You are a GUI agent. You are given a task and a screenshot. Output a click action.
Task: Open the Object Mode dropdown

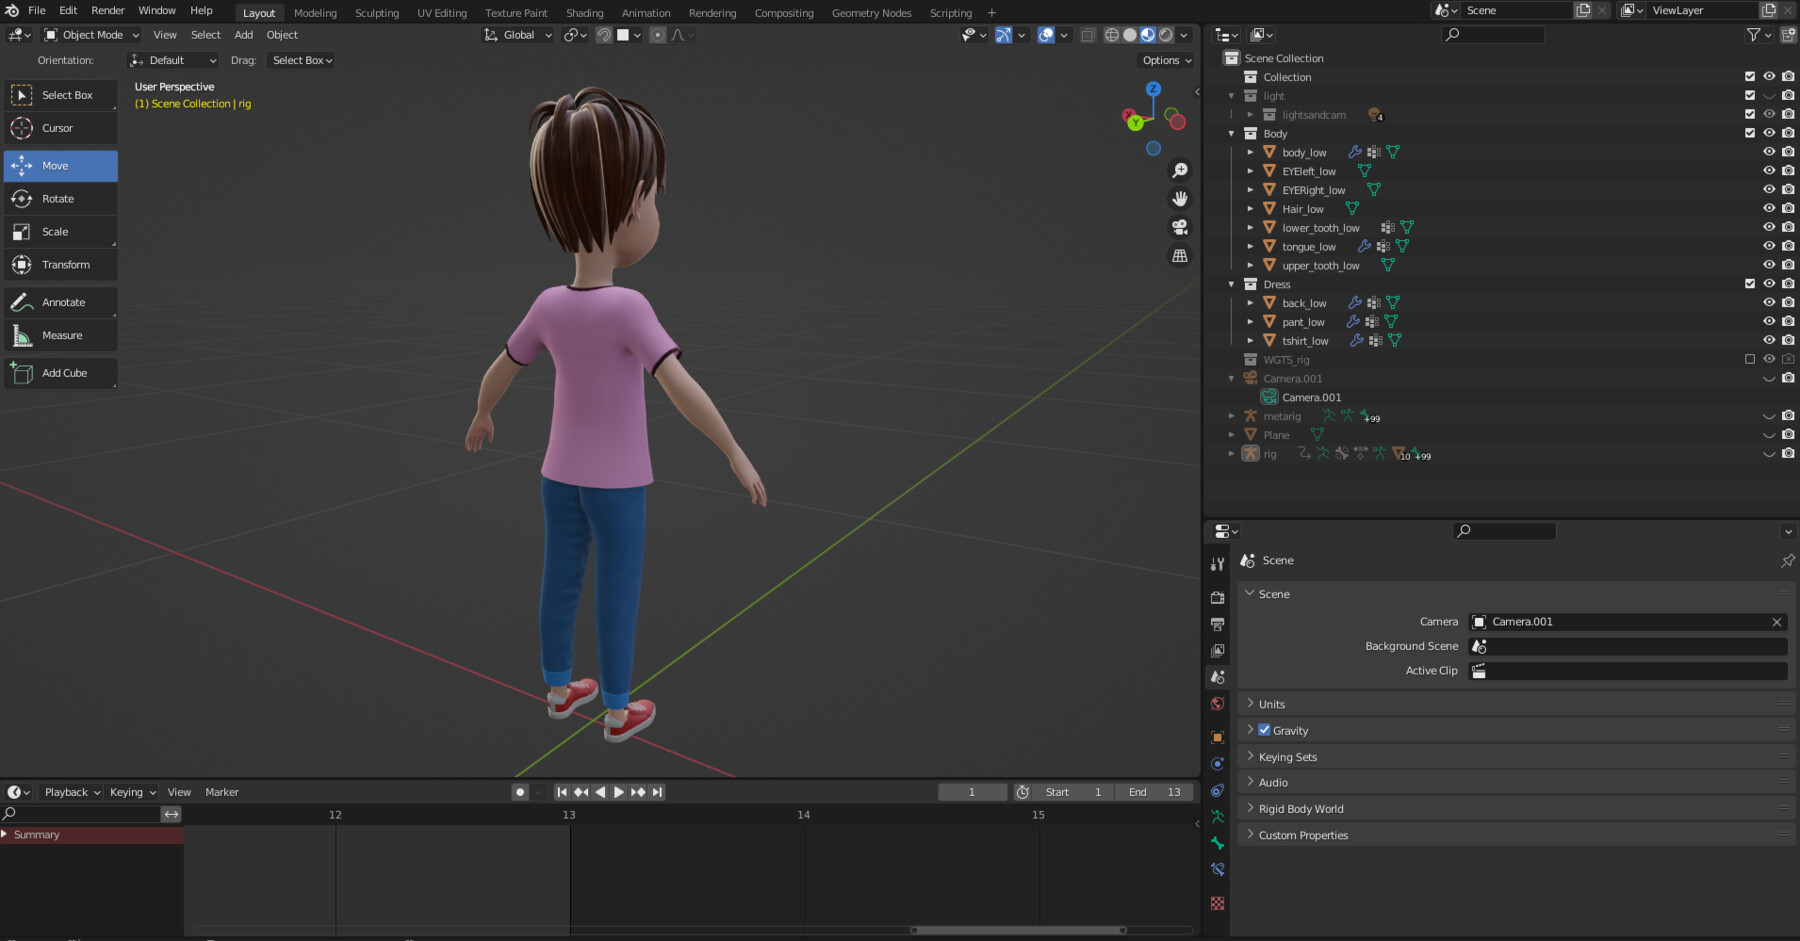point(90,34)
